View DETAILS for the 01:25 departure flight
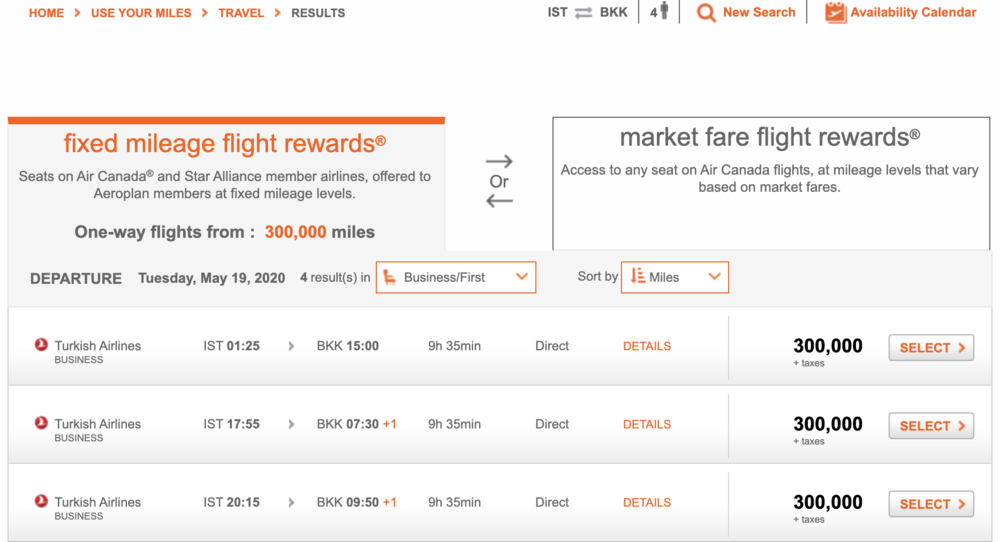Image resolution: width=1000 pixels, height=542 pixels. pyautogui.click(x=647, y=346)
